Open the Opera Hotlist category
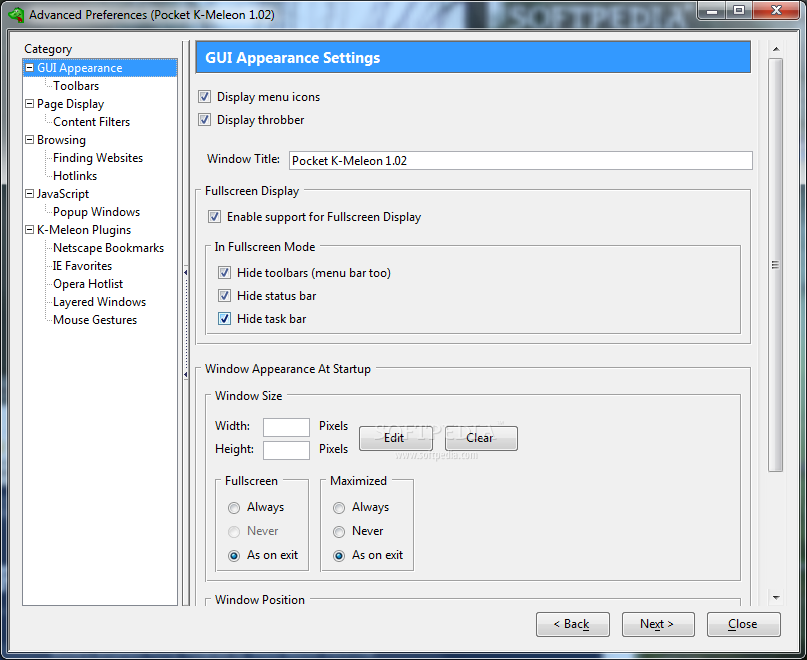 click(x=88, y=284)
